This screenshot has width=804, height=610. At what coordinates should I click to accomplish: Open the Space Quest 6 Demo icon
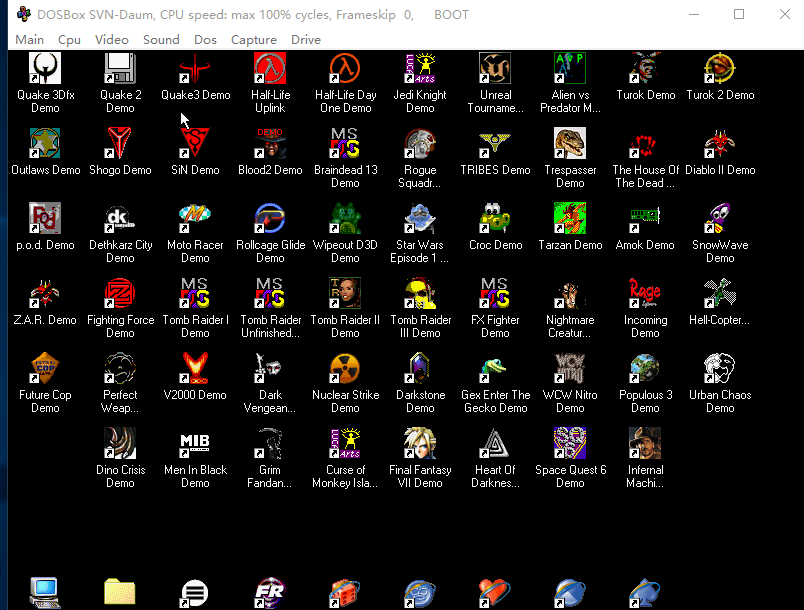[x=570, y=443]
